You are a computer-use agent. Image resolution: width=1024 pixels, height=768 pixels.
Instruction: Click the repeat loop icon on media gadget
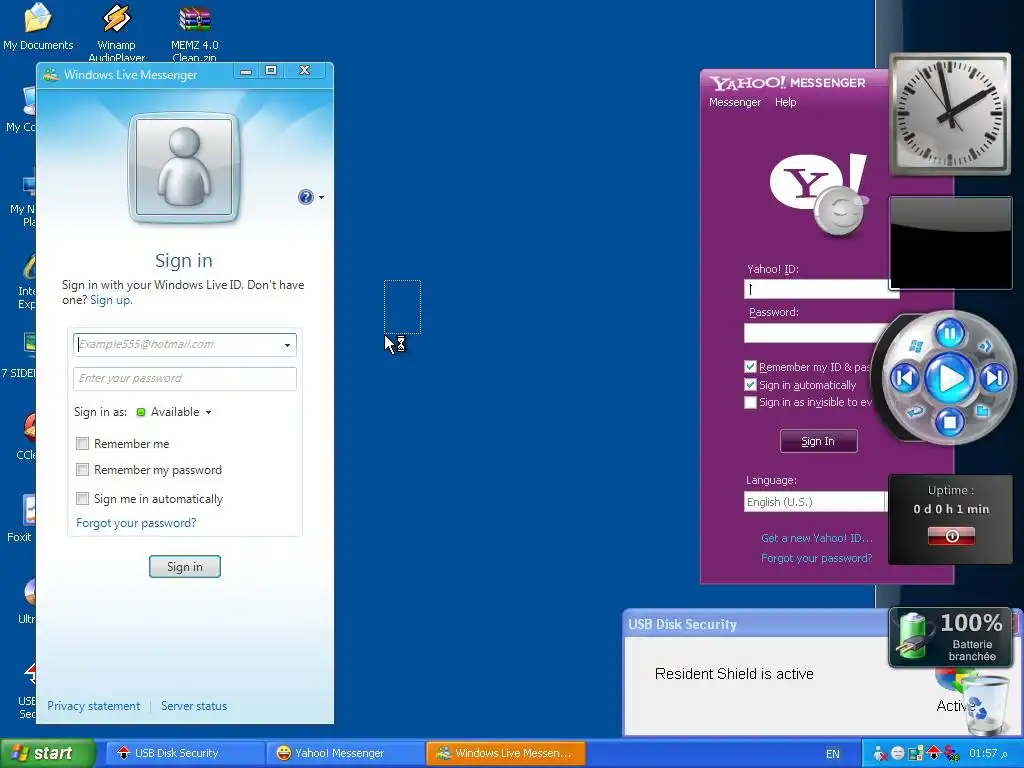click(916, 411)
